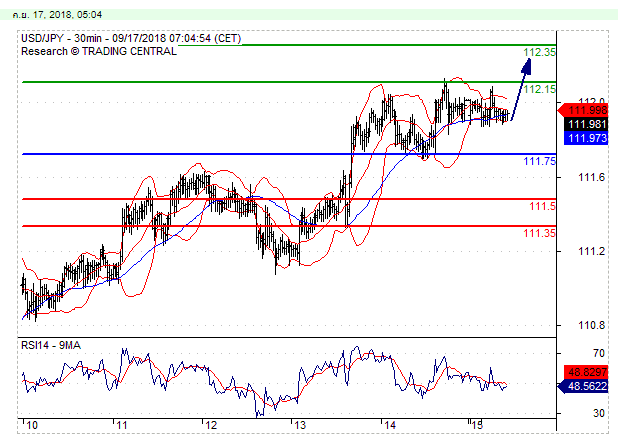Viewport: 618px width, 443px height.
Task: Click the date axis label 11
Action: 122,425
